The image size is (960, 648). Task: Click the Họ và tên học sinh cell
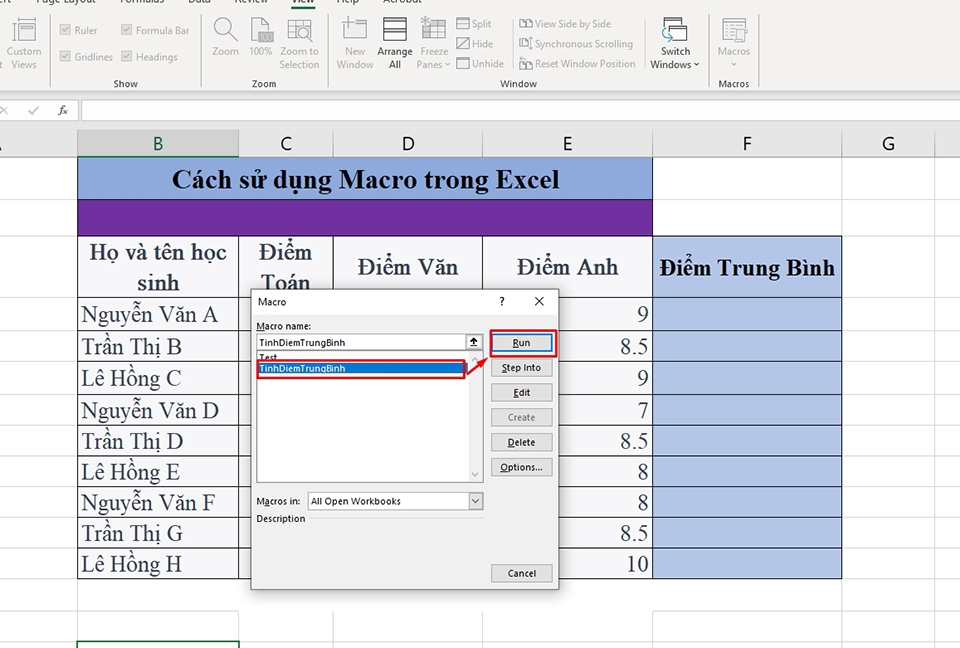tap(158, 267)
